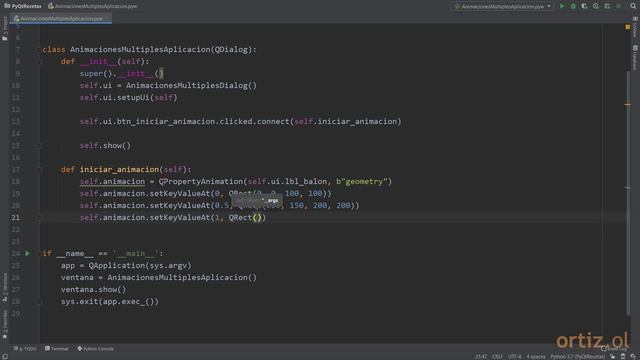Viewport: 640px width, 360px height.
Task: Click the editor vertical scrollbar
Action: pyautogui.click(x=628, y=192)
